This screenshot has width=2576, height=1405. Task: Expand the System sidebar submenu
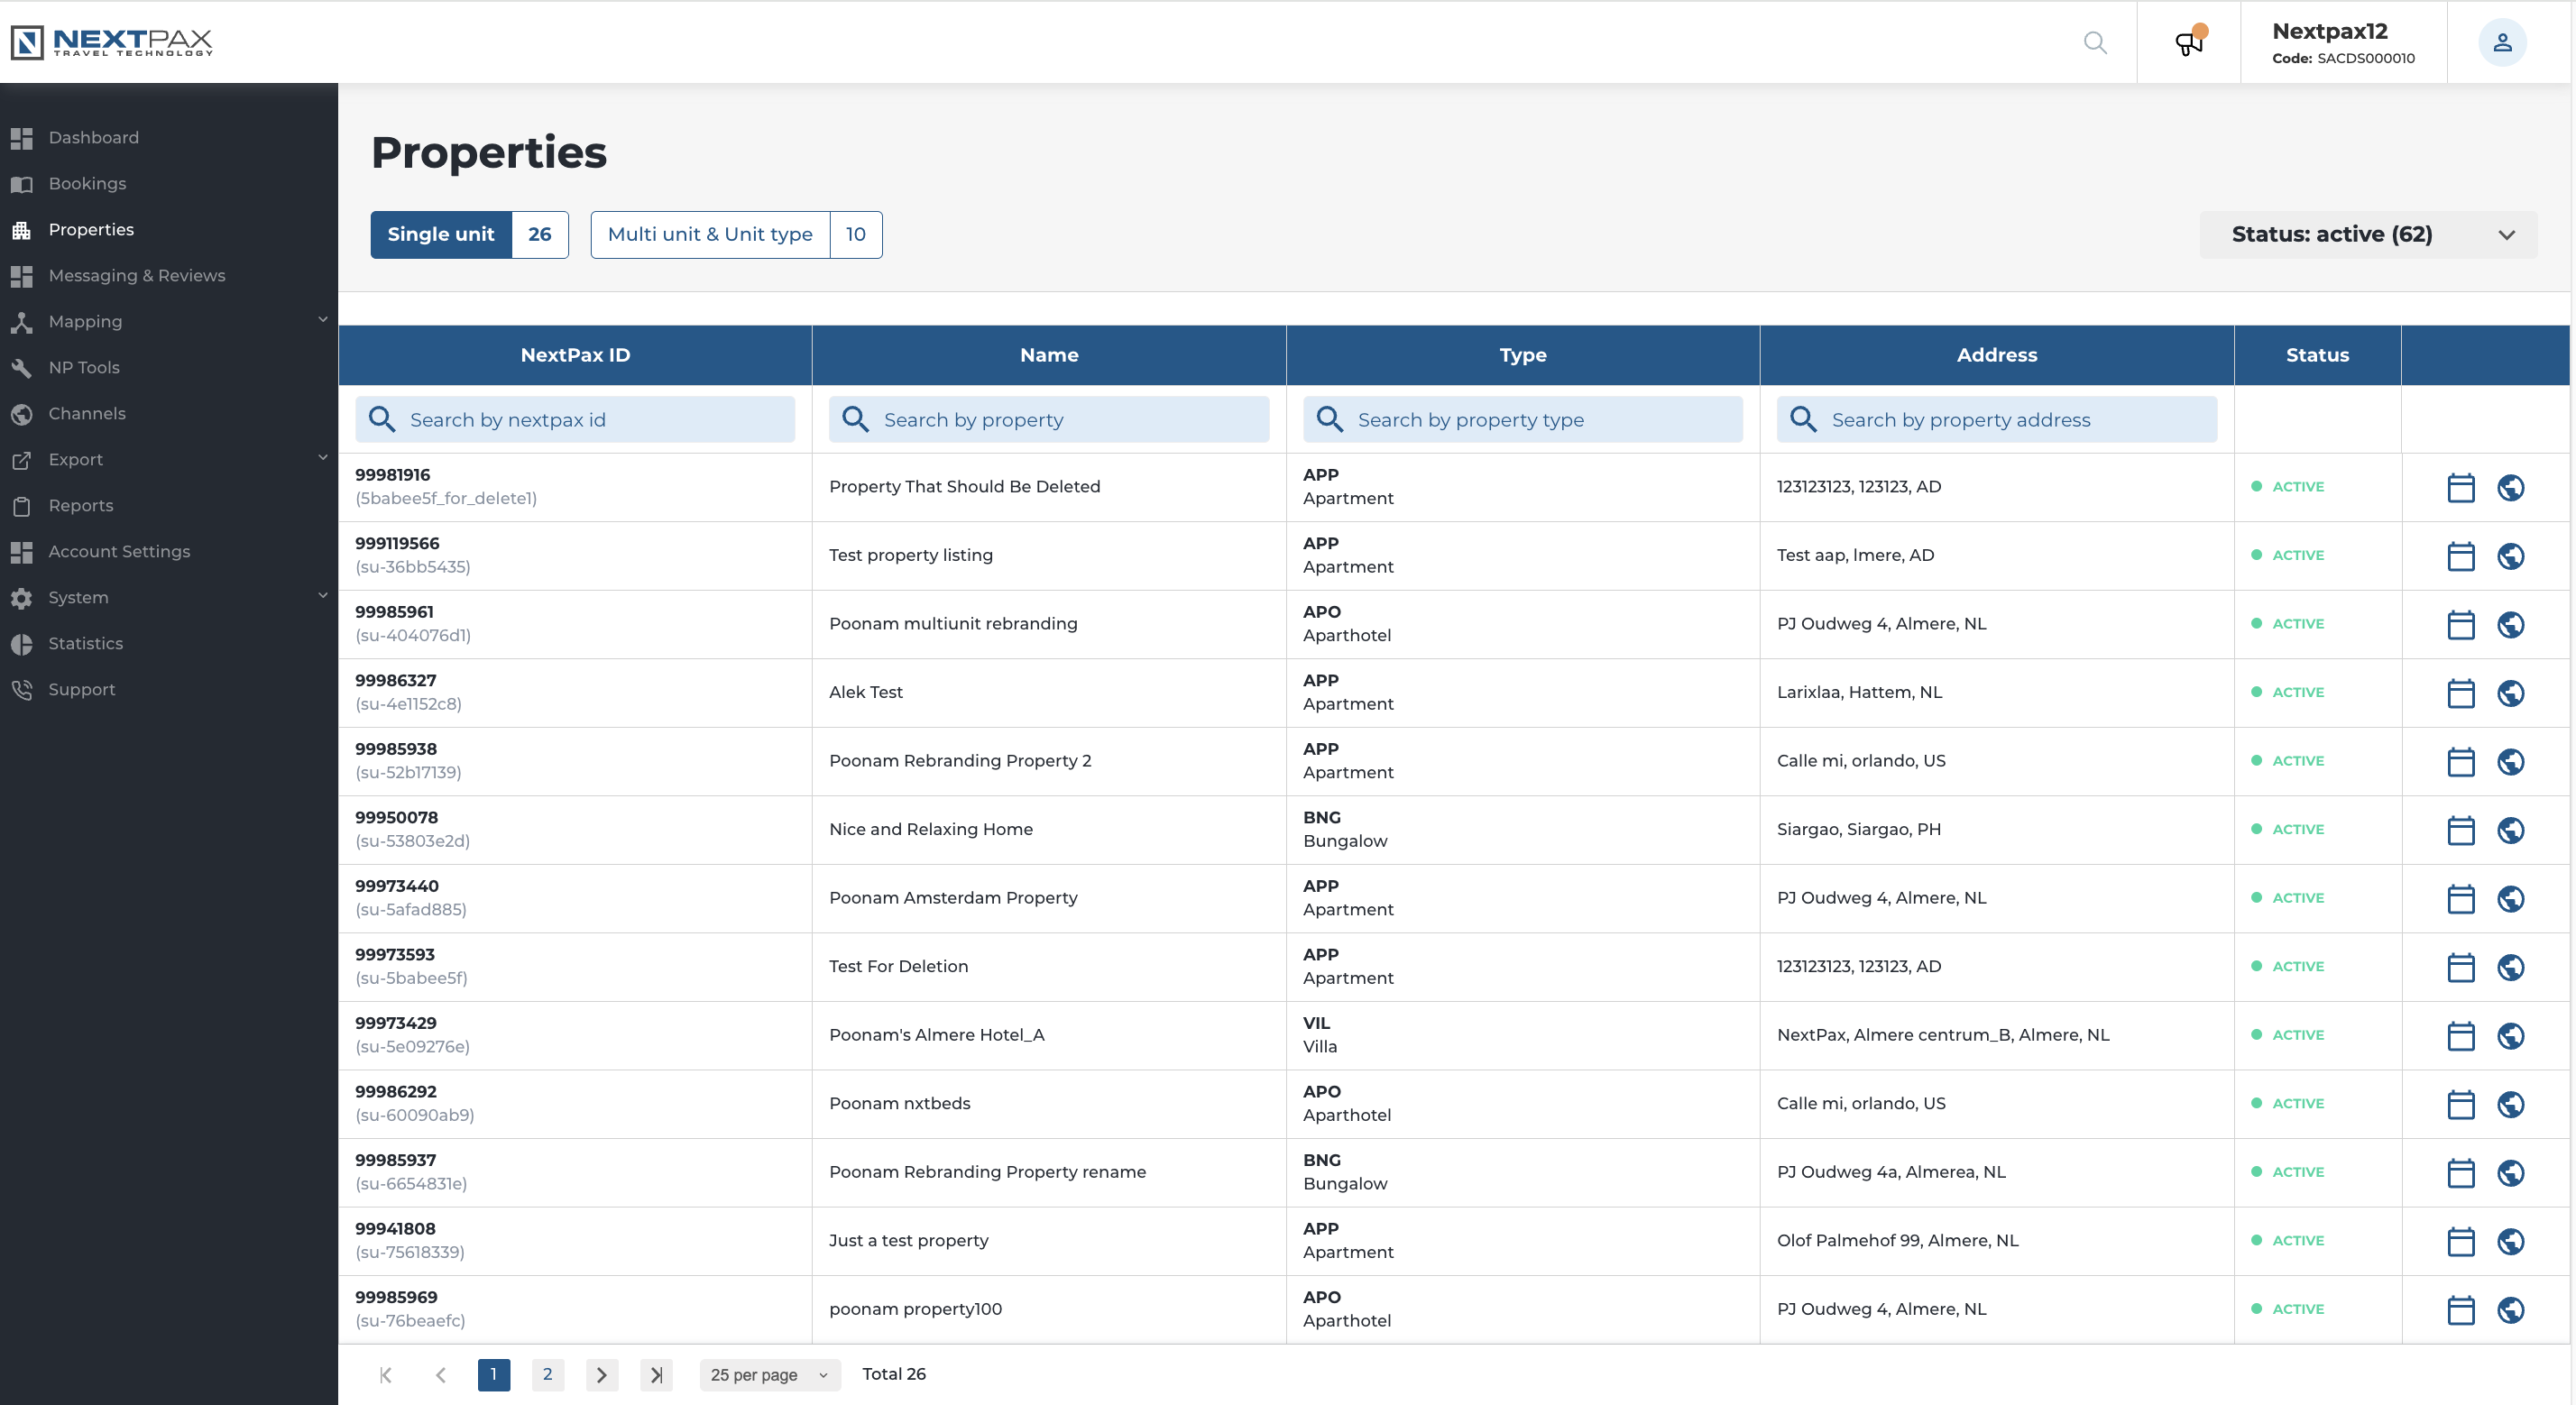pyautogui.click(x=323, y=595)
